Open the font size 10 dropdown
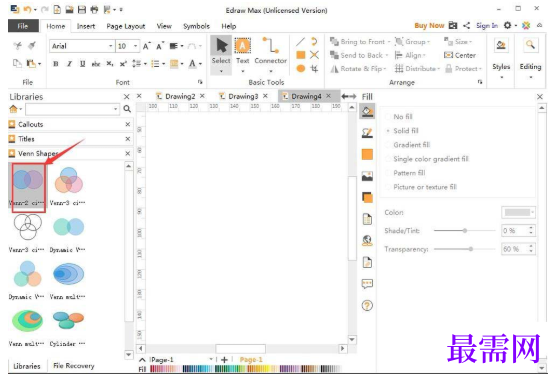The width and height of the screenshot is (559, 380). 135,46
